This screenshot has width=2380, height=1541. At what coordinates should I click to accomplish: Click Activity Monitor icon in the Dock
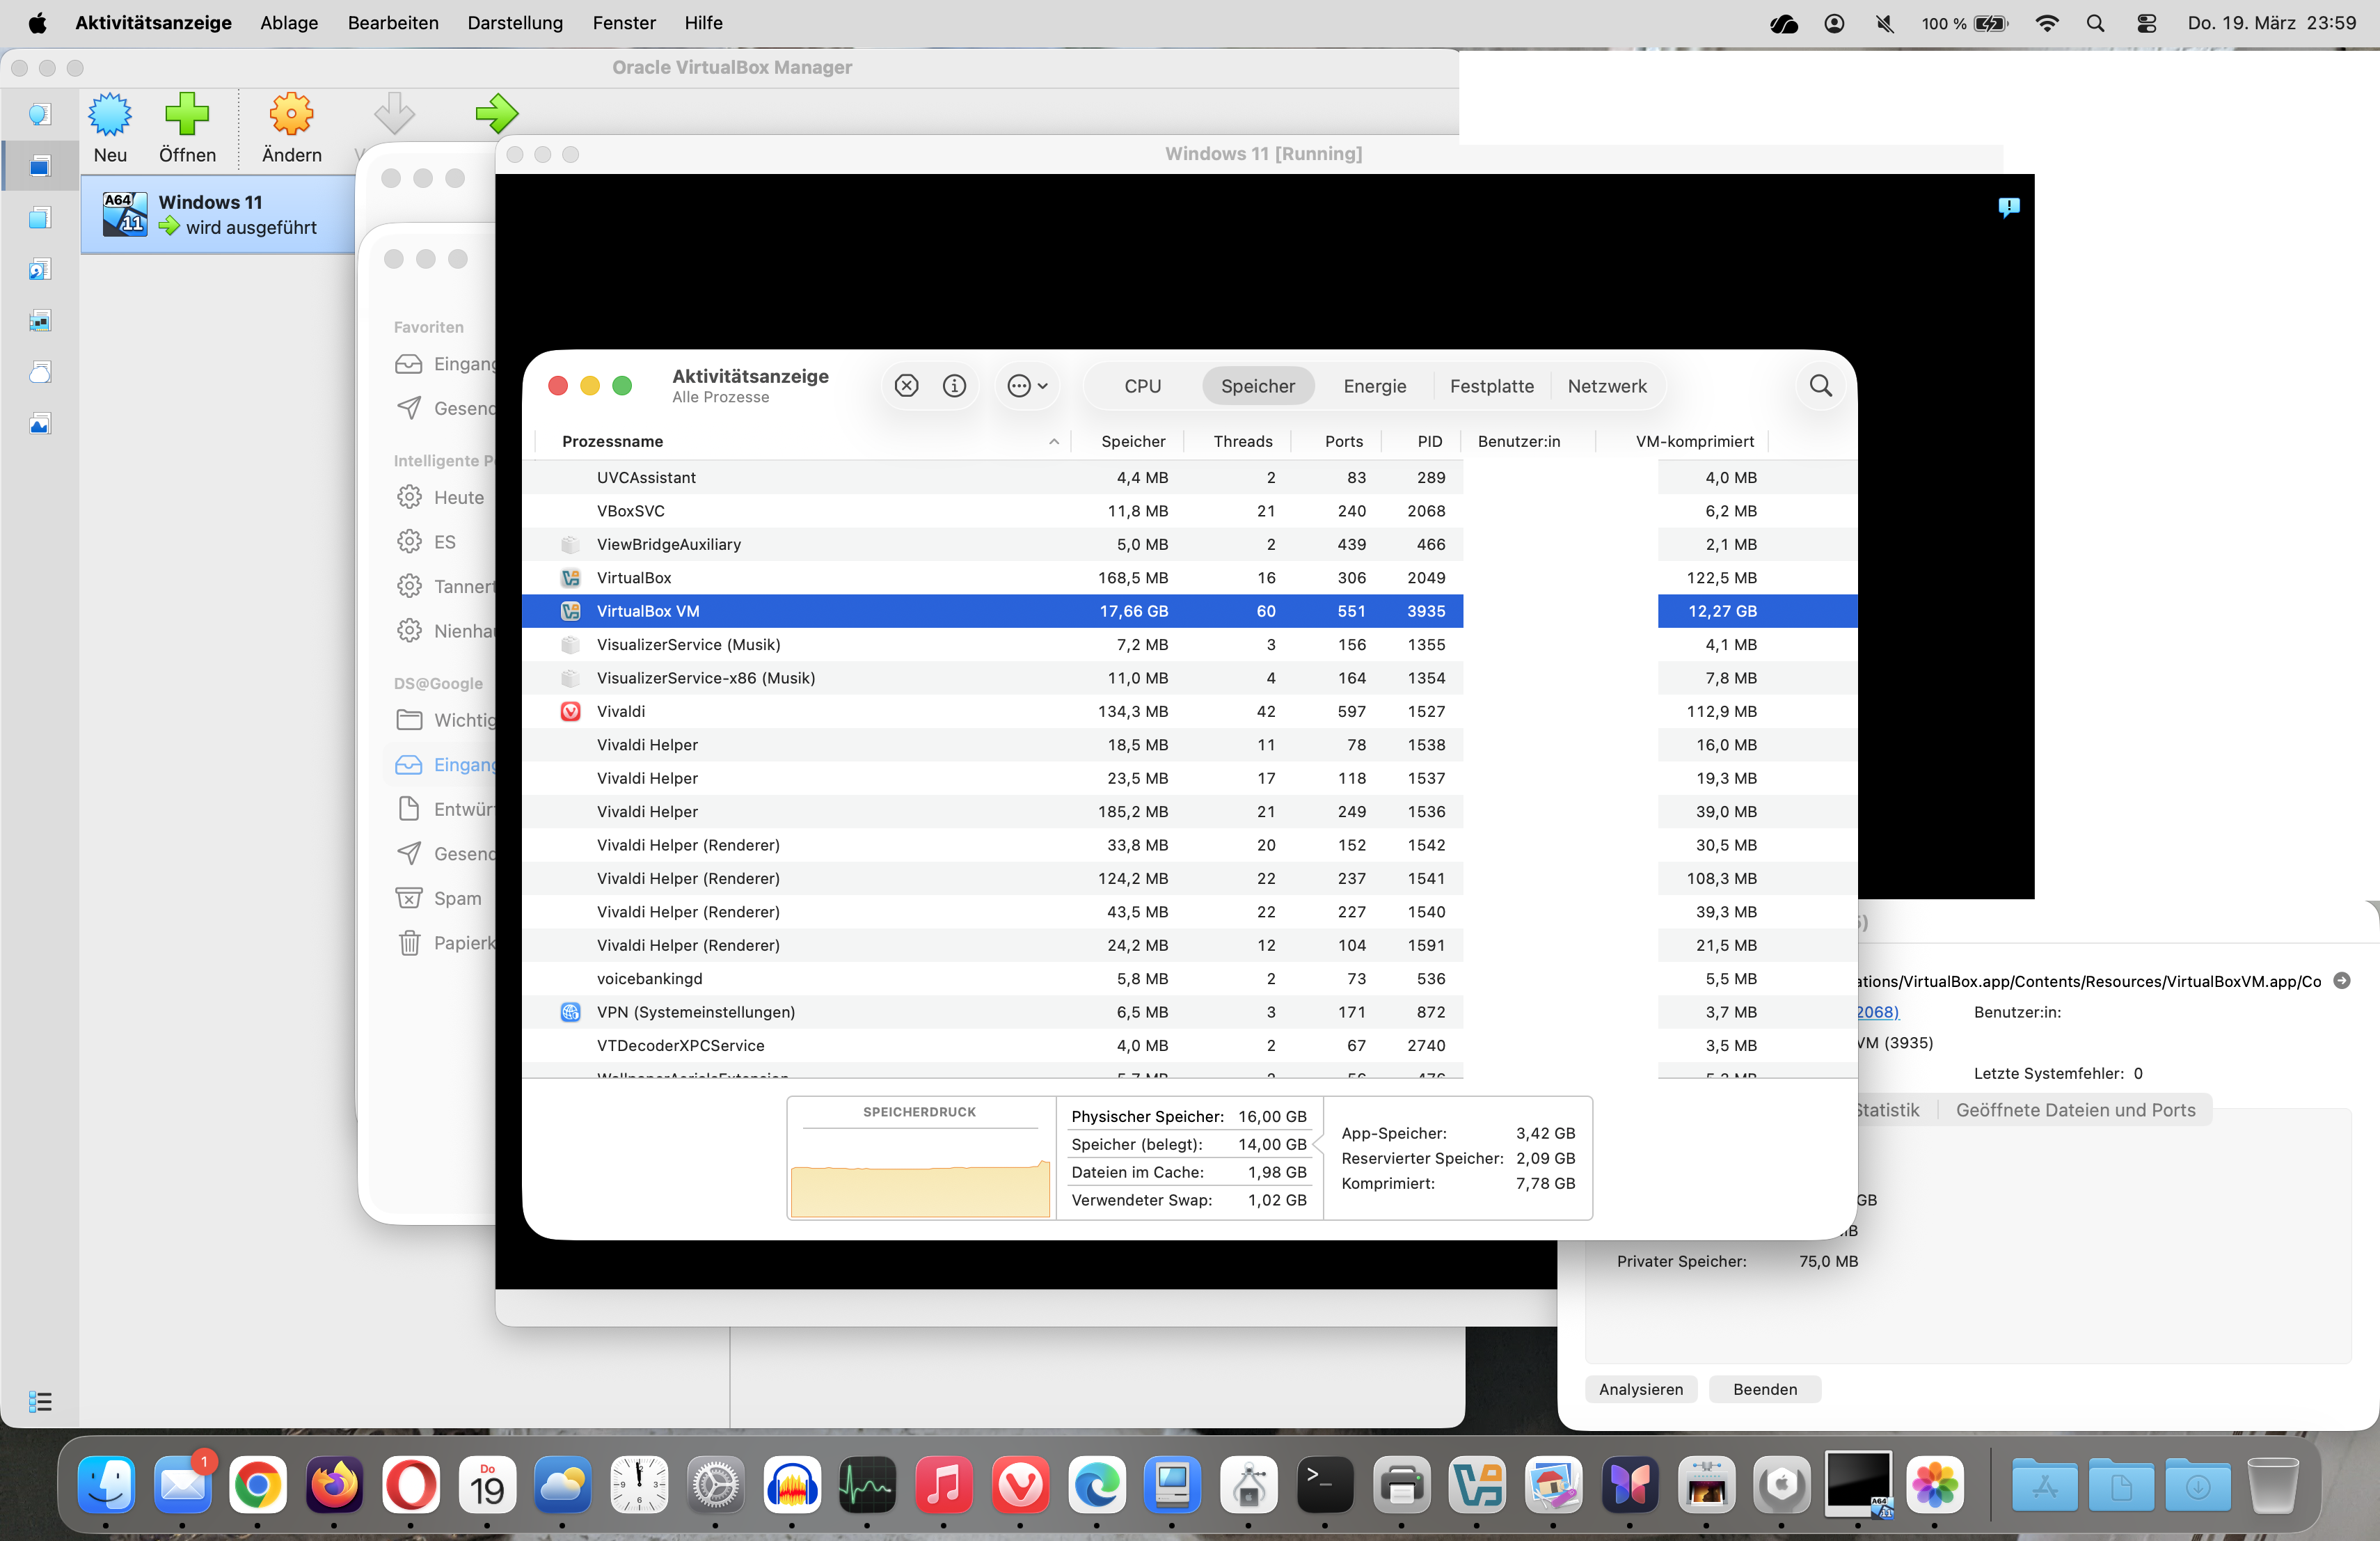pyautogui.click(x=867, y=1484)
